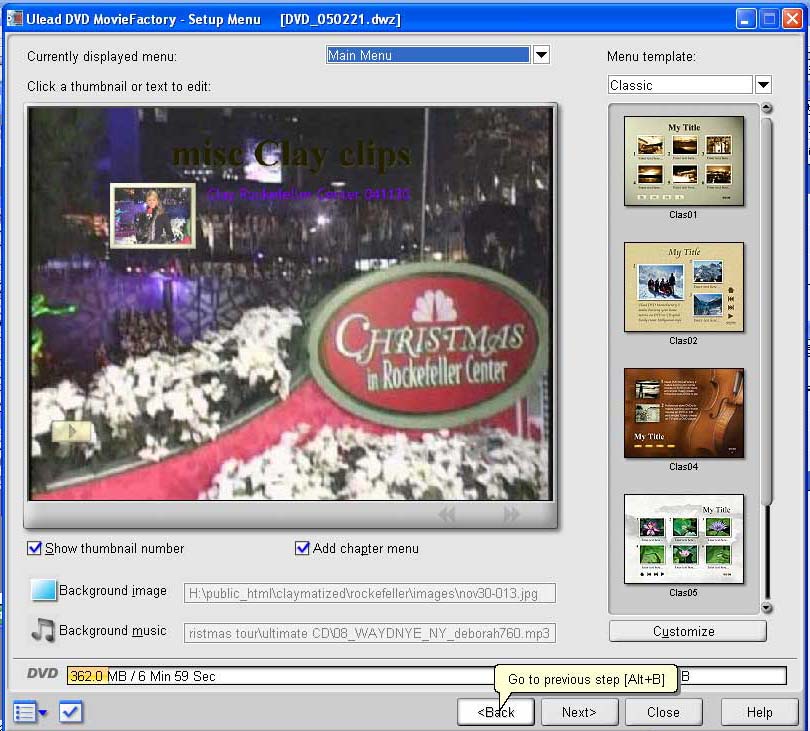Viewport: 810px width, 731px height.
Task: Open the Menu template dropdown arrow
Action: click(763, 85)
